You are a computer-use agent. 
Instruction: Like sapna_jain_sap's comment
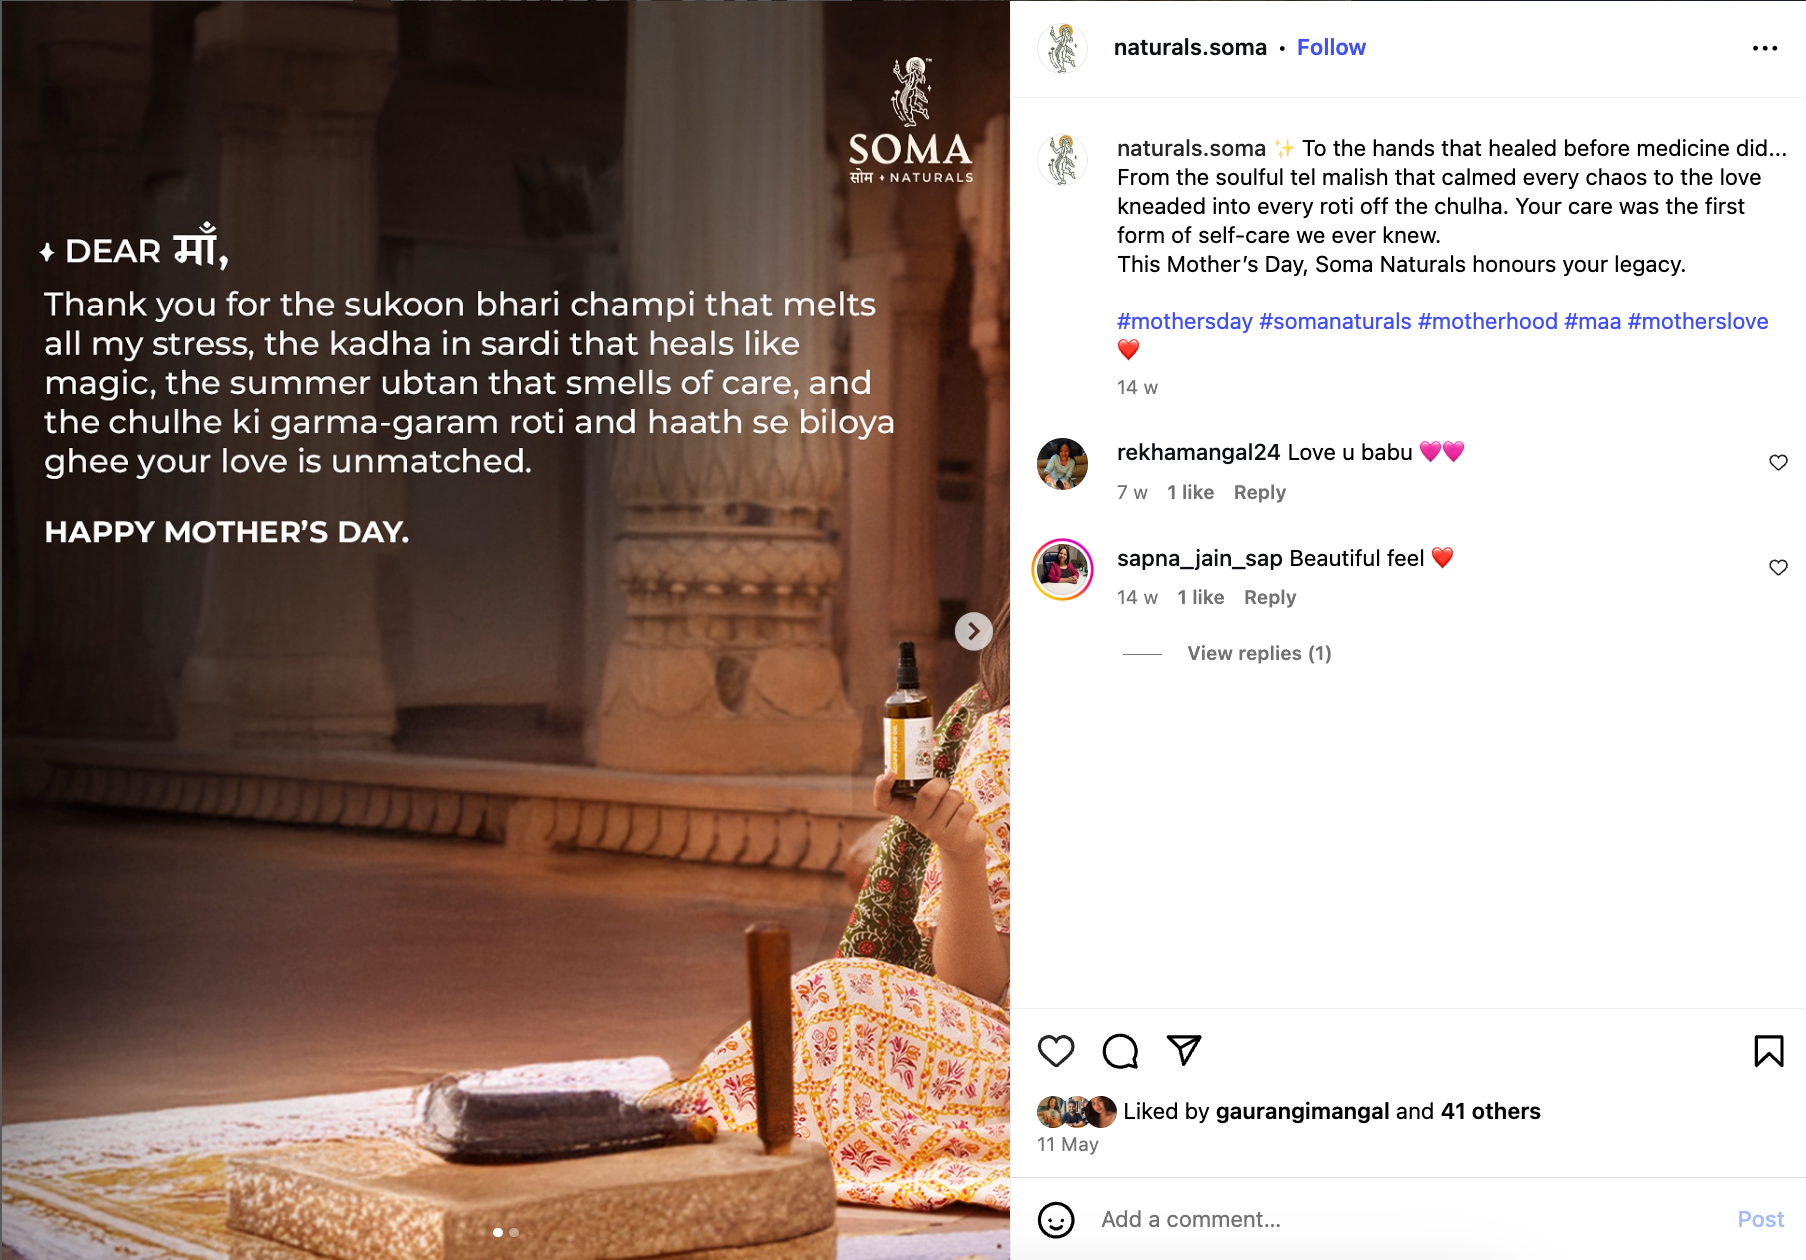(x=1778, y=567)
